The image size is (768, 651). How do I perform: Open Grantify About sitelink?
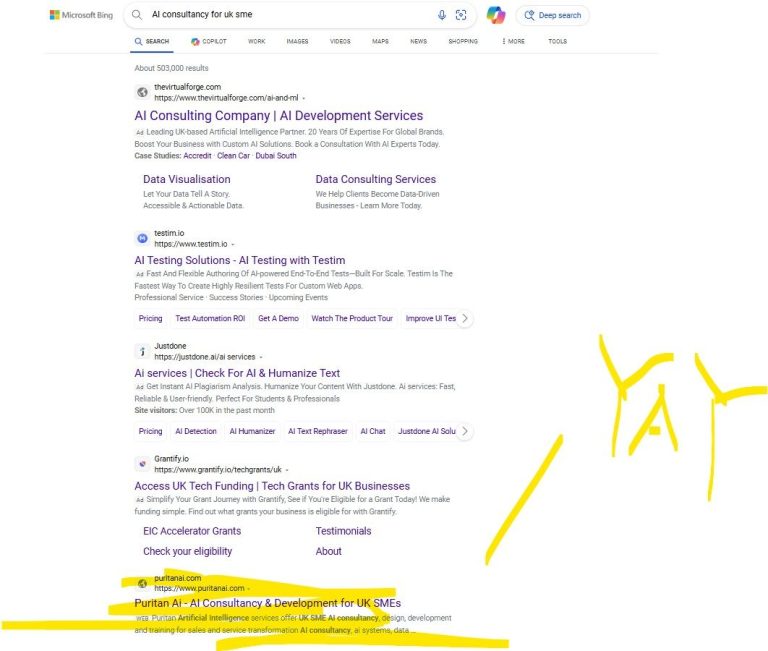329,551
